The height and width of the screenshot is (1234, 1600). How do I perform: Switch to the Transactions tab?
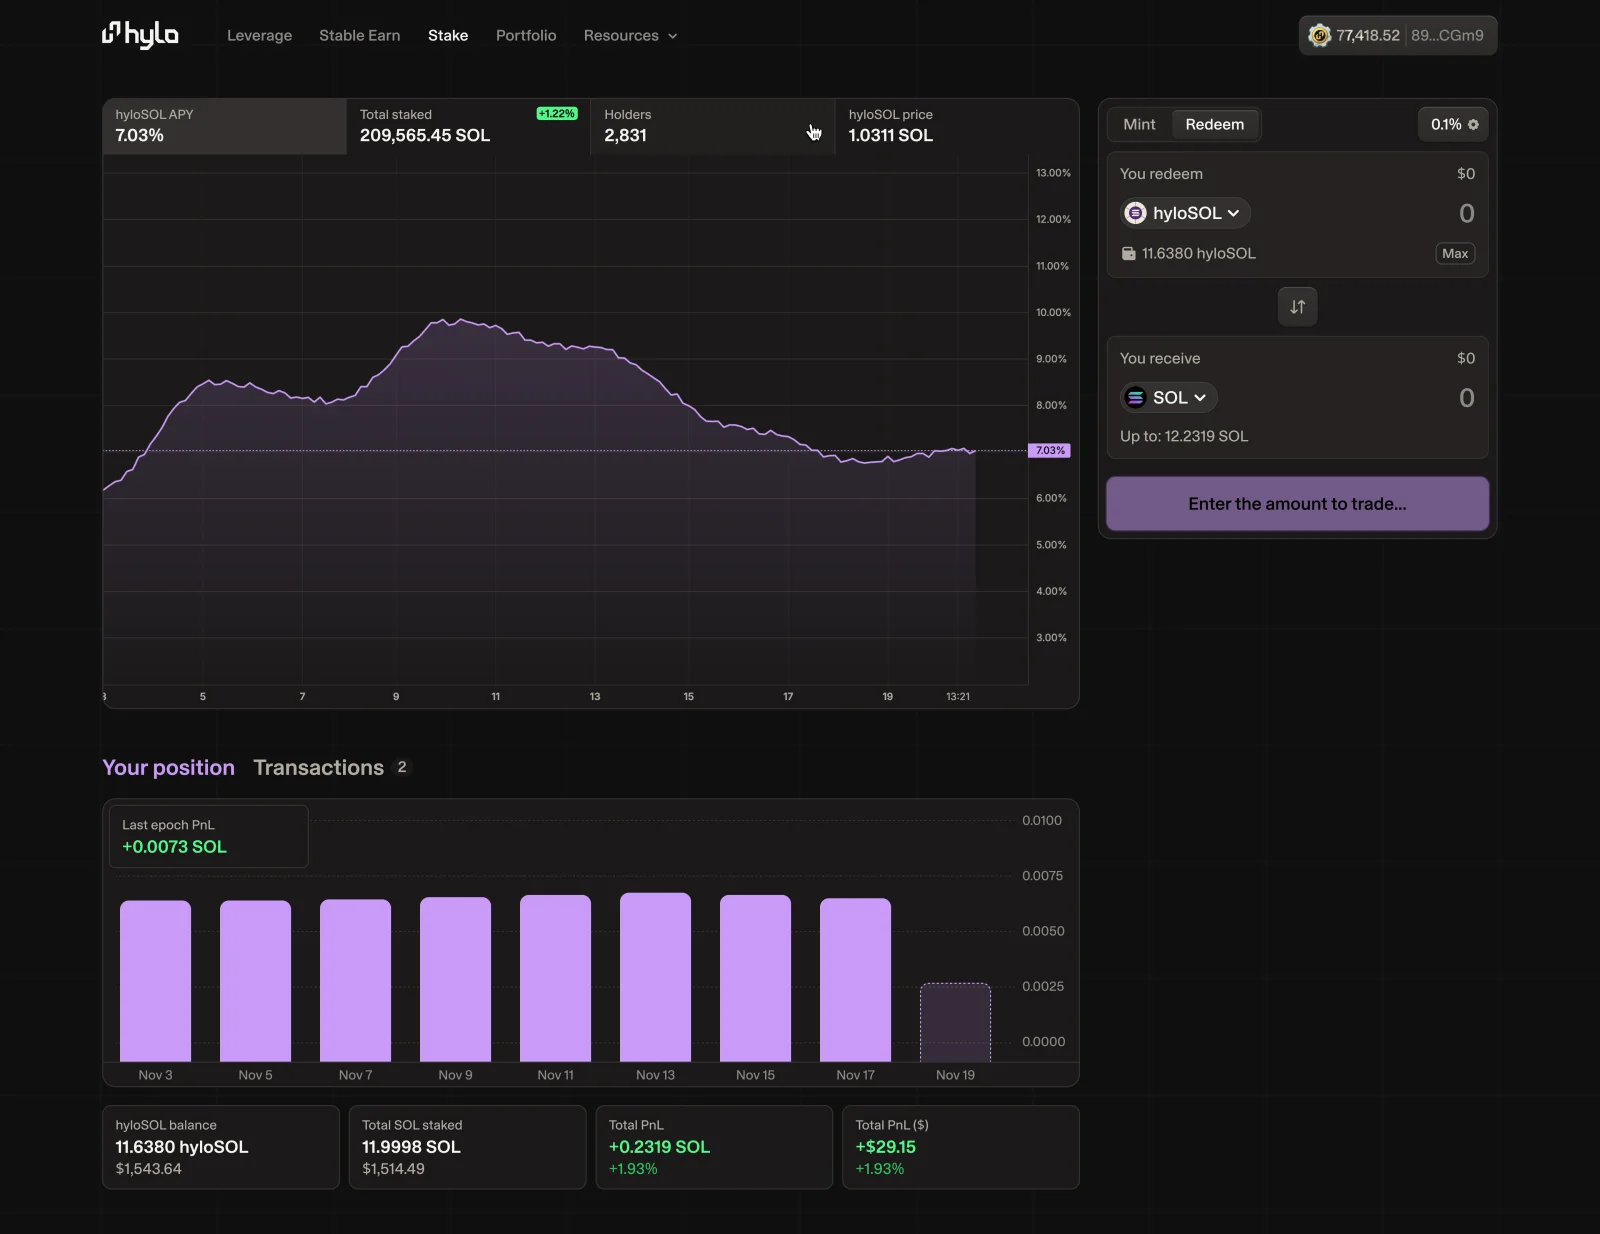(318, 768)
